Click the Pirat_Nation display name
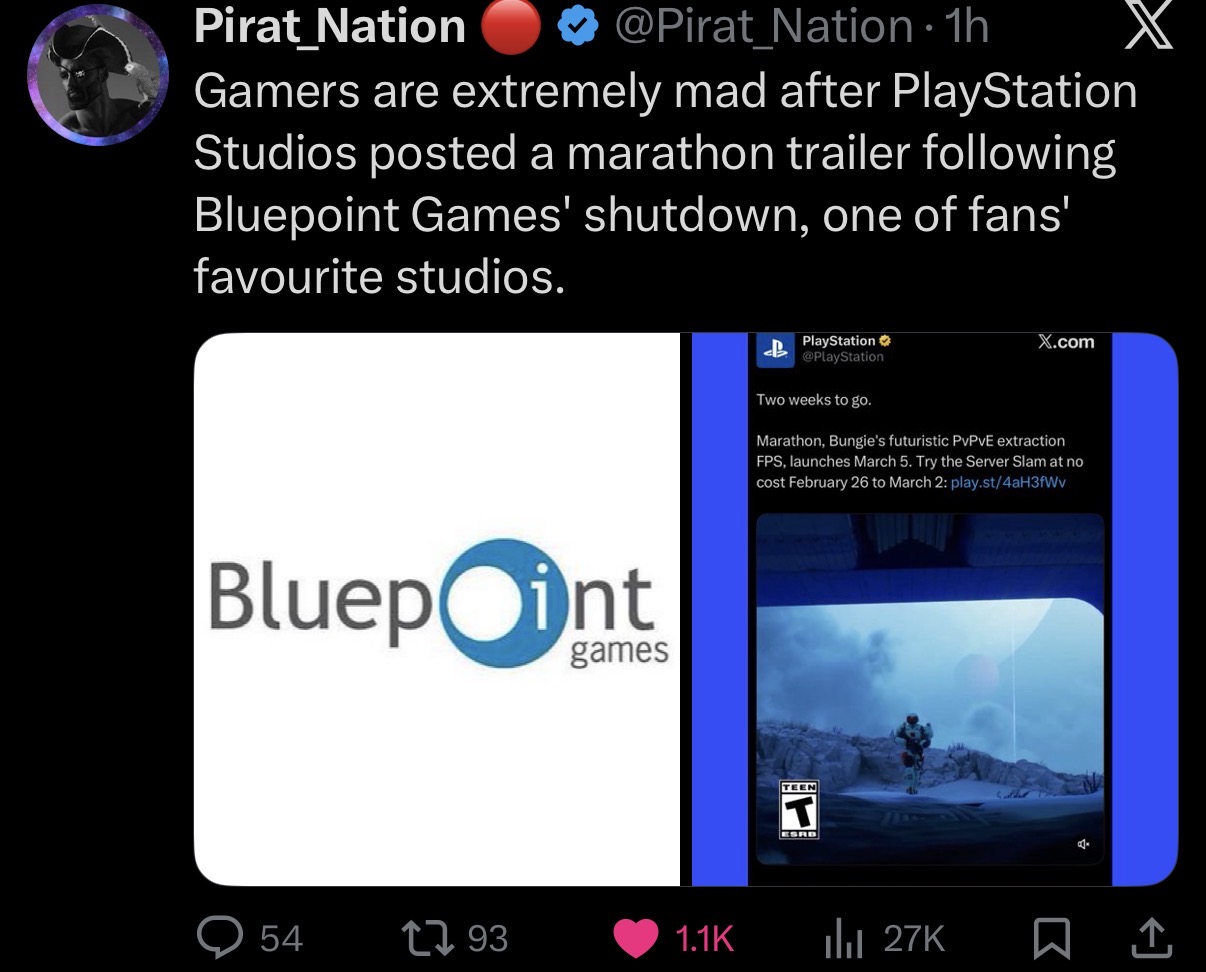Image resolution: width=1206 pixels, height=972 pixels. [x=330, y=27]
